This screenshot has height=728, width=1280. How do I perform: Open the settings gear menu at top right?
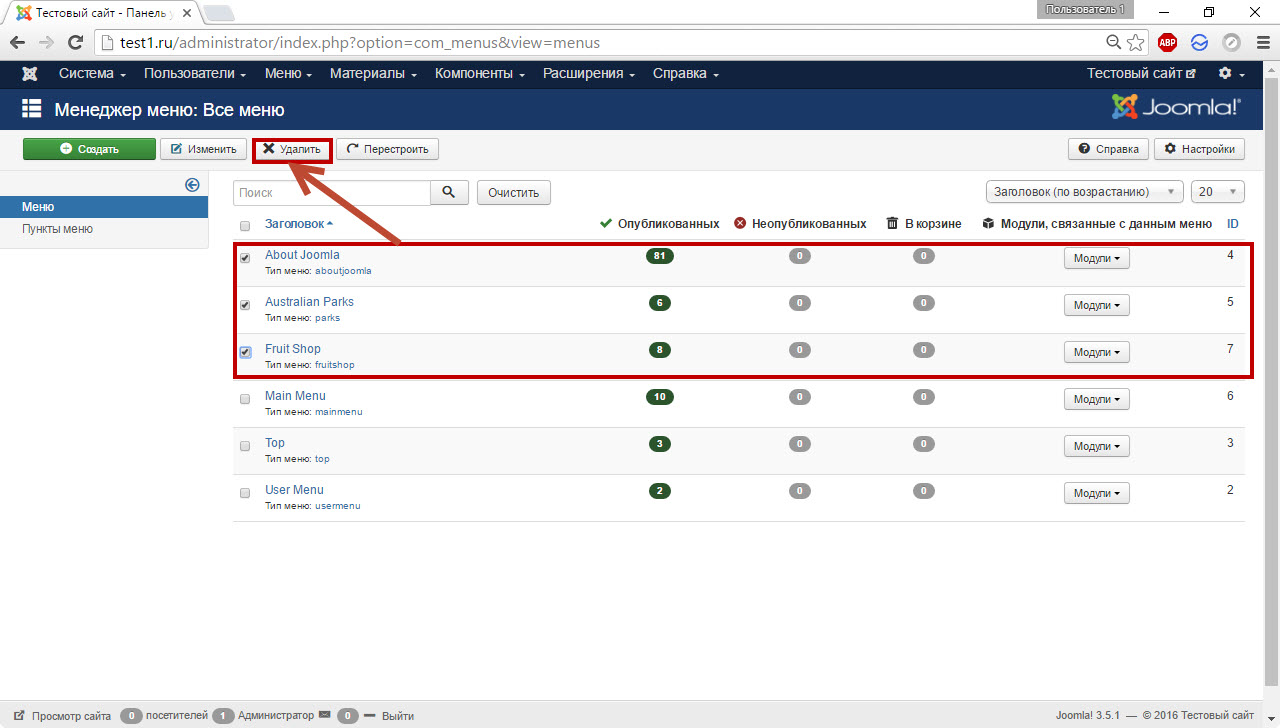1230,74
